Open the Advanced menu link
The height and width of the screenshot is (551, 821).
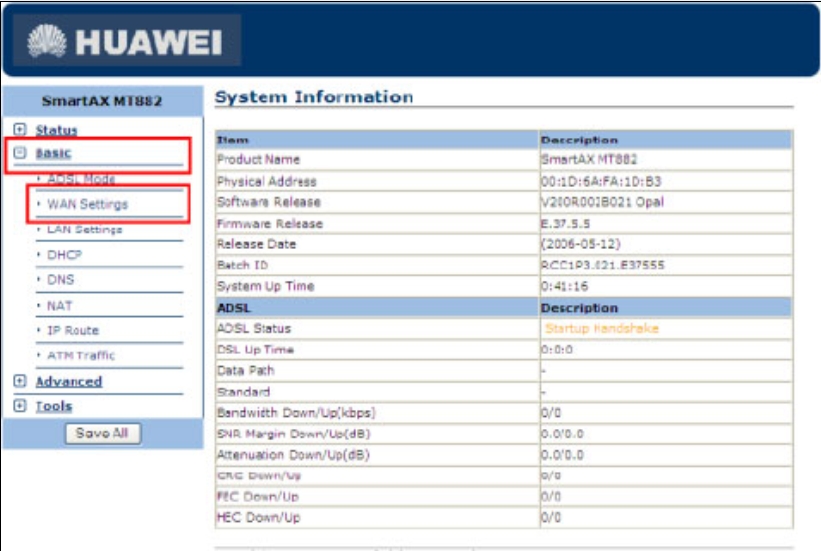click(x=69, y=381)
